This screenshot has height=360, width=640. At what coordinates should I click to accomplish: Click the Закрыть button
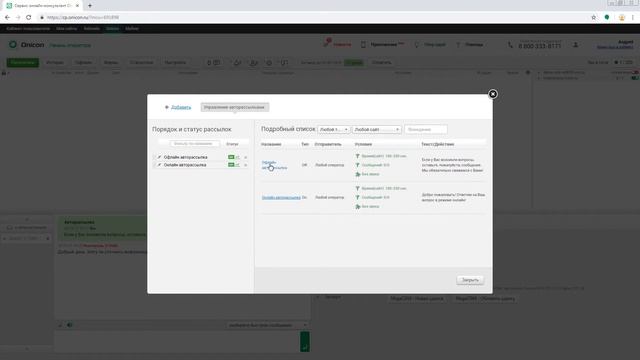coord(470,280)
